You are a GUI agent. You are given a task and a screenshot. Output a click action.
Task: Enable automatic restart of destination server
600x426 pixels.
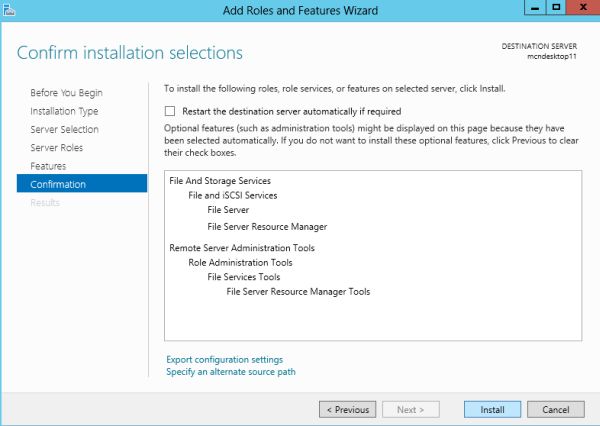170,111
